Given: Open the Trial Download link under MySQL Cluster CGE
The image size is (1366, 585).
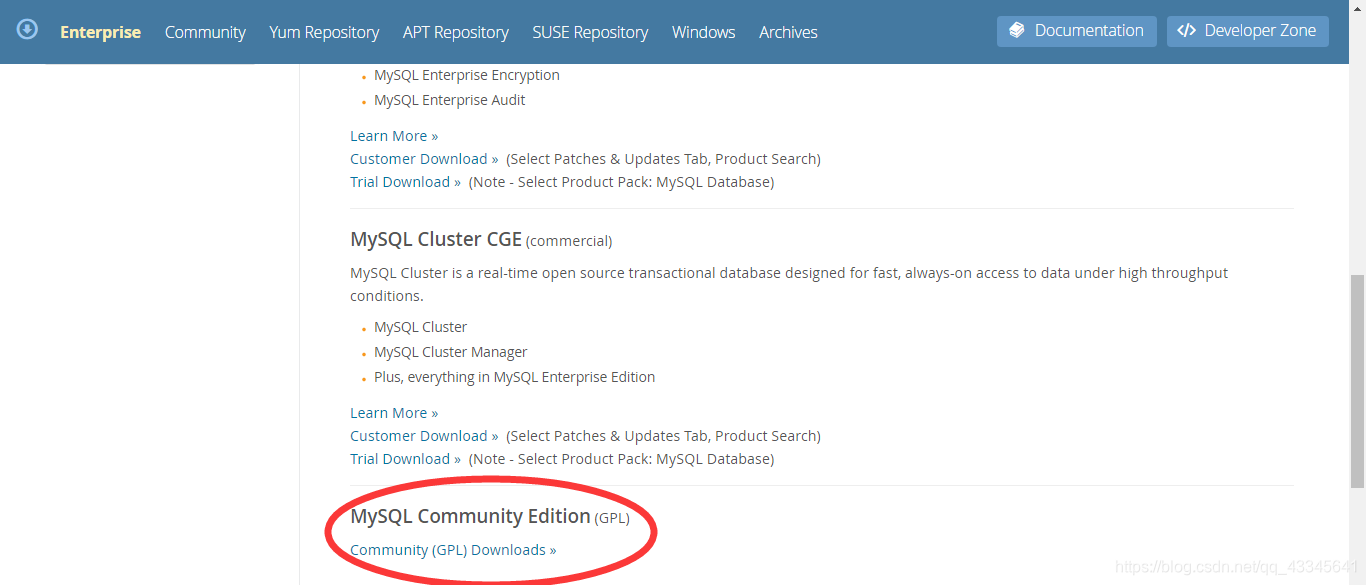Looking at the screenshot, I should 405,459.
